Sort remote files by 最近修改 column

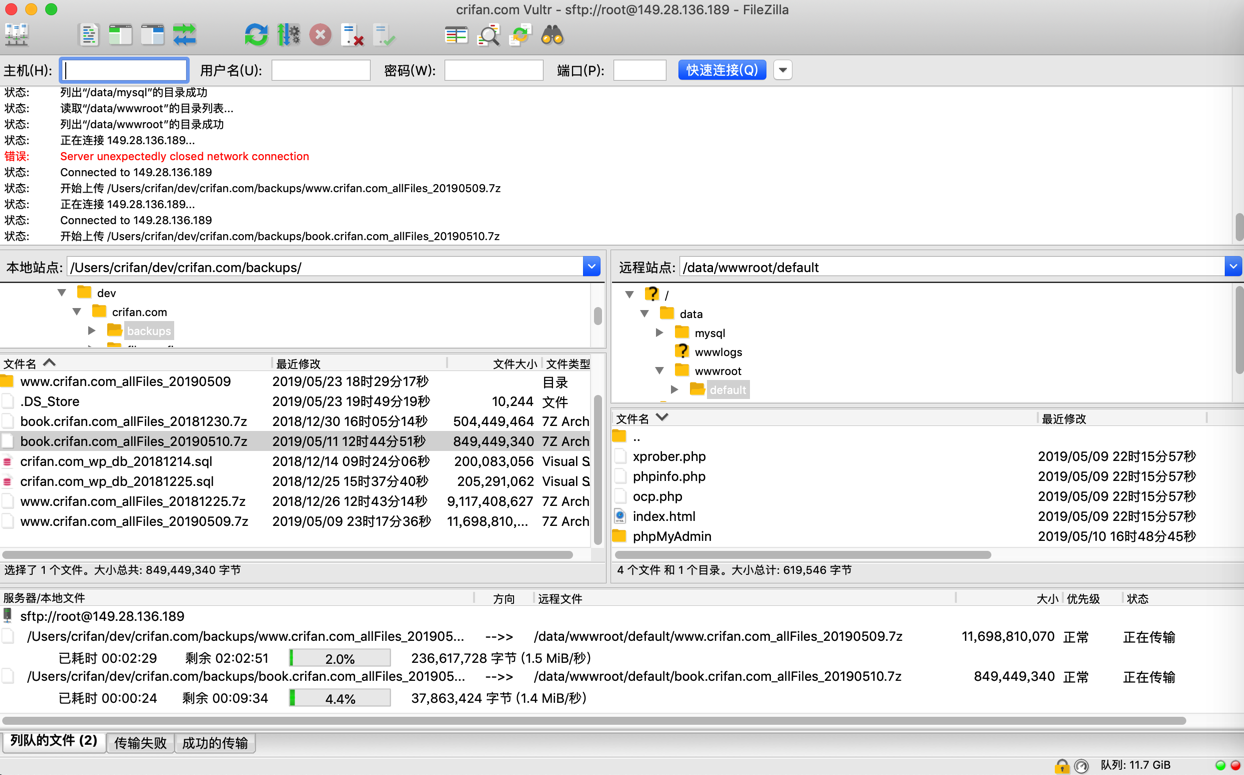1121,419
